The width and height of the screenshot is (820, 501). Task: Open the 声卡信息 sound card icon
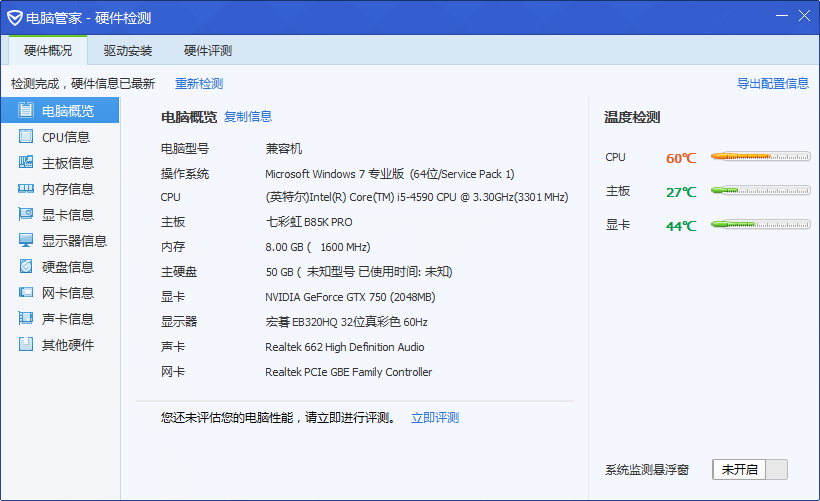pos(26,318)
